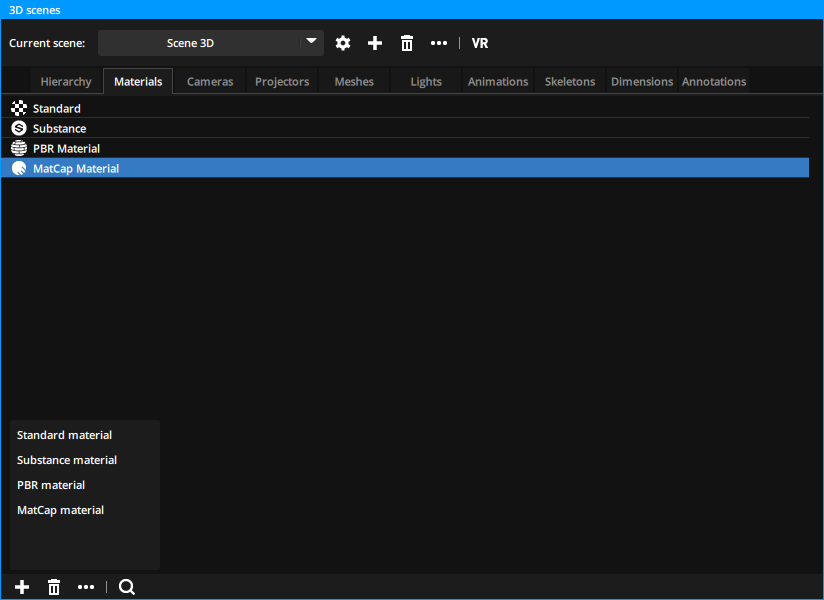
Task: Toggle VR mode button
Action: tap(480, 43)
